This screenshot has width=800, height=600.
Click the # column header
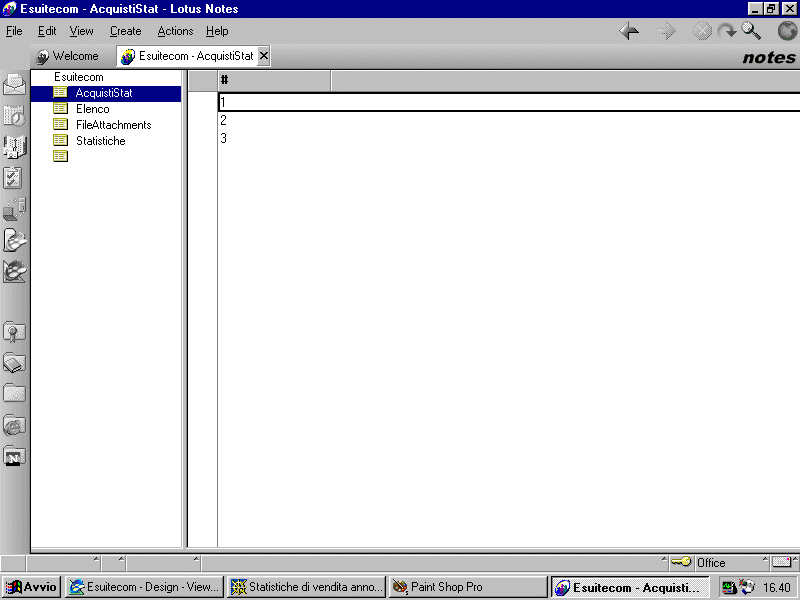(x=274, y=80)
